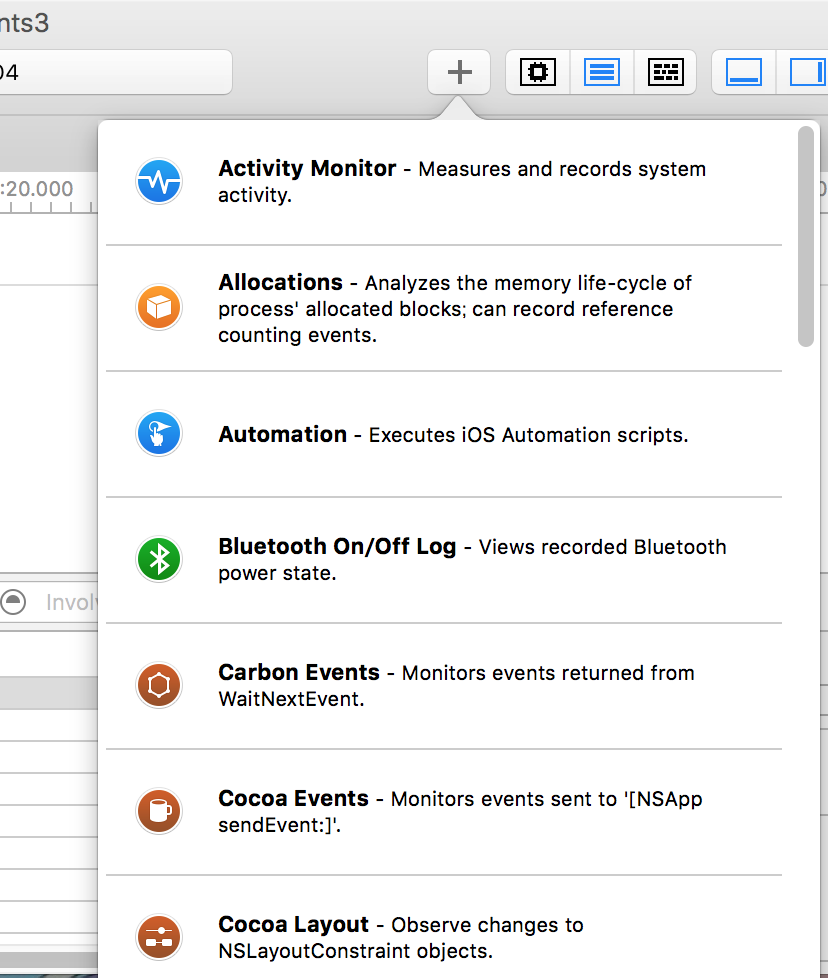Viewport: 828px width, 978px height.
Task: Click the instrument library scrollbar
Action: point(806,237)
